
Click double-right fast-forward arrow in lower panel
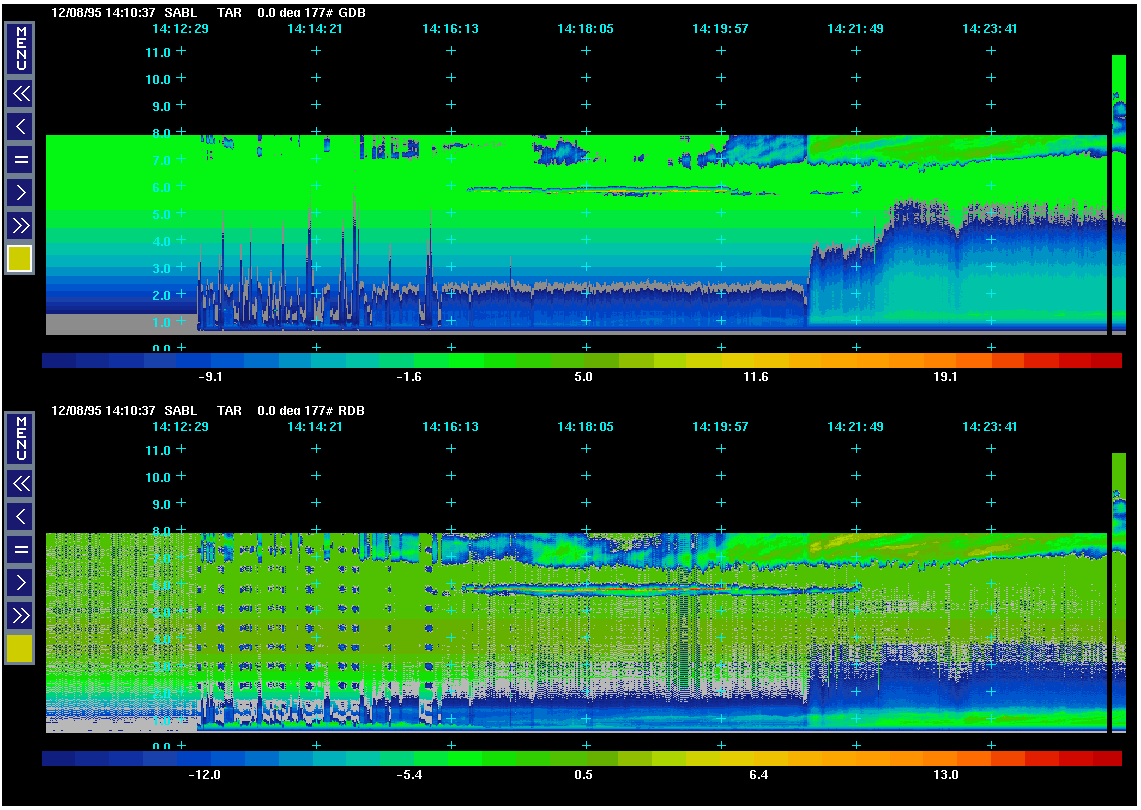click(x=20, y=614)
